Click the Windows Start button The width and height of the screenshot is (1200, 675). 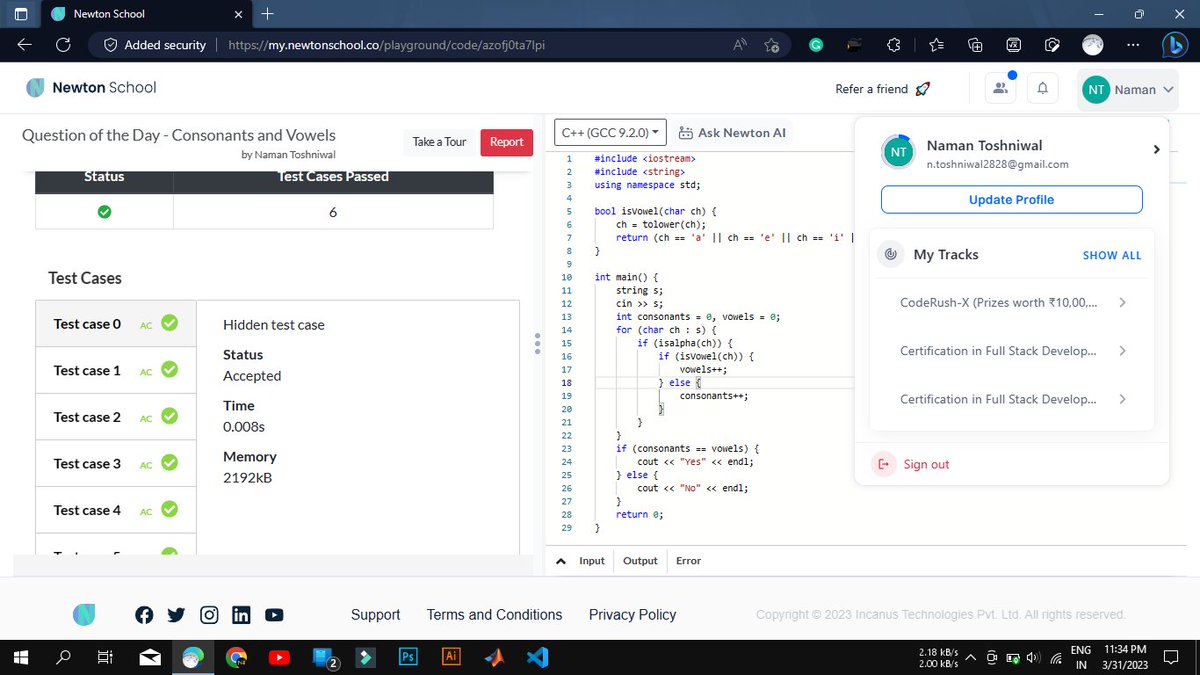coord(20,657)
